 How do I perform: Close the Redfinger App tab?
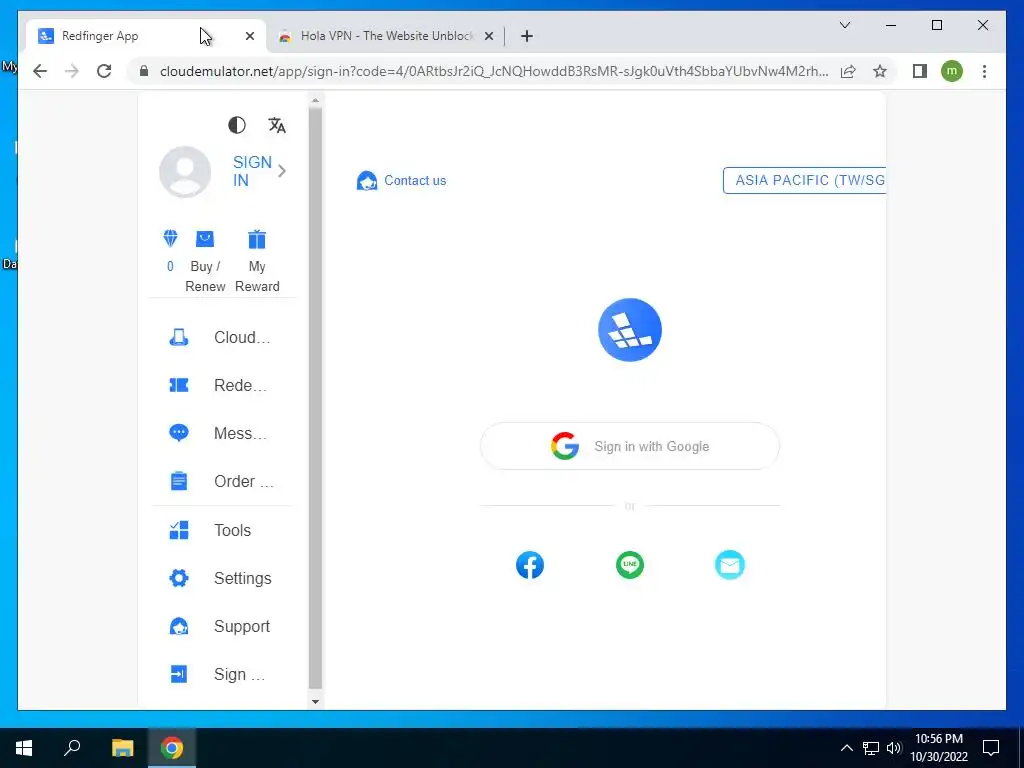point(249,36)
